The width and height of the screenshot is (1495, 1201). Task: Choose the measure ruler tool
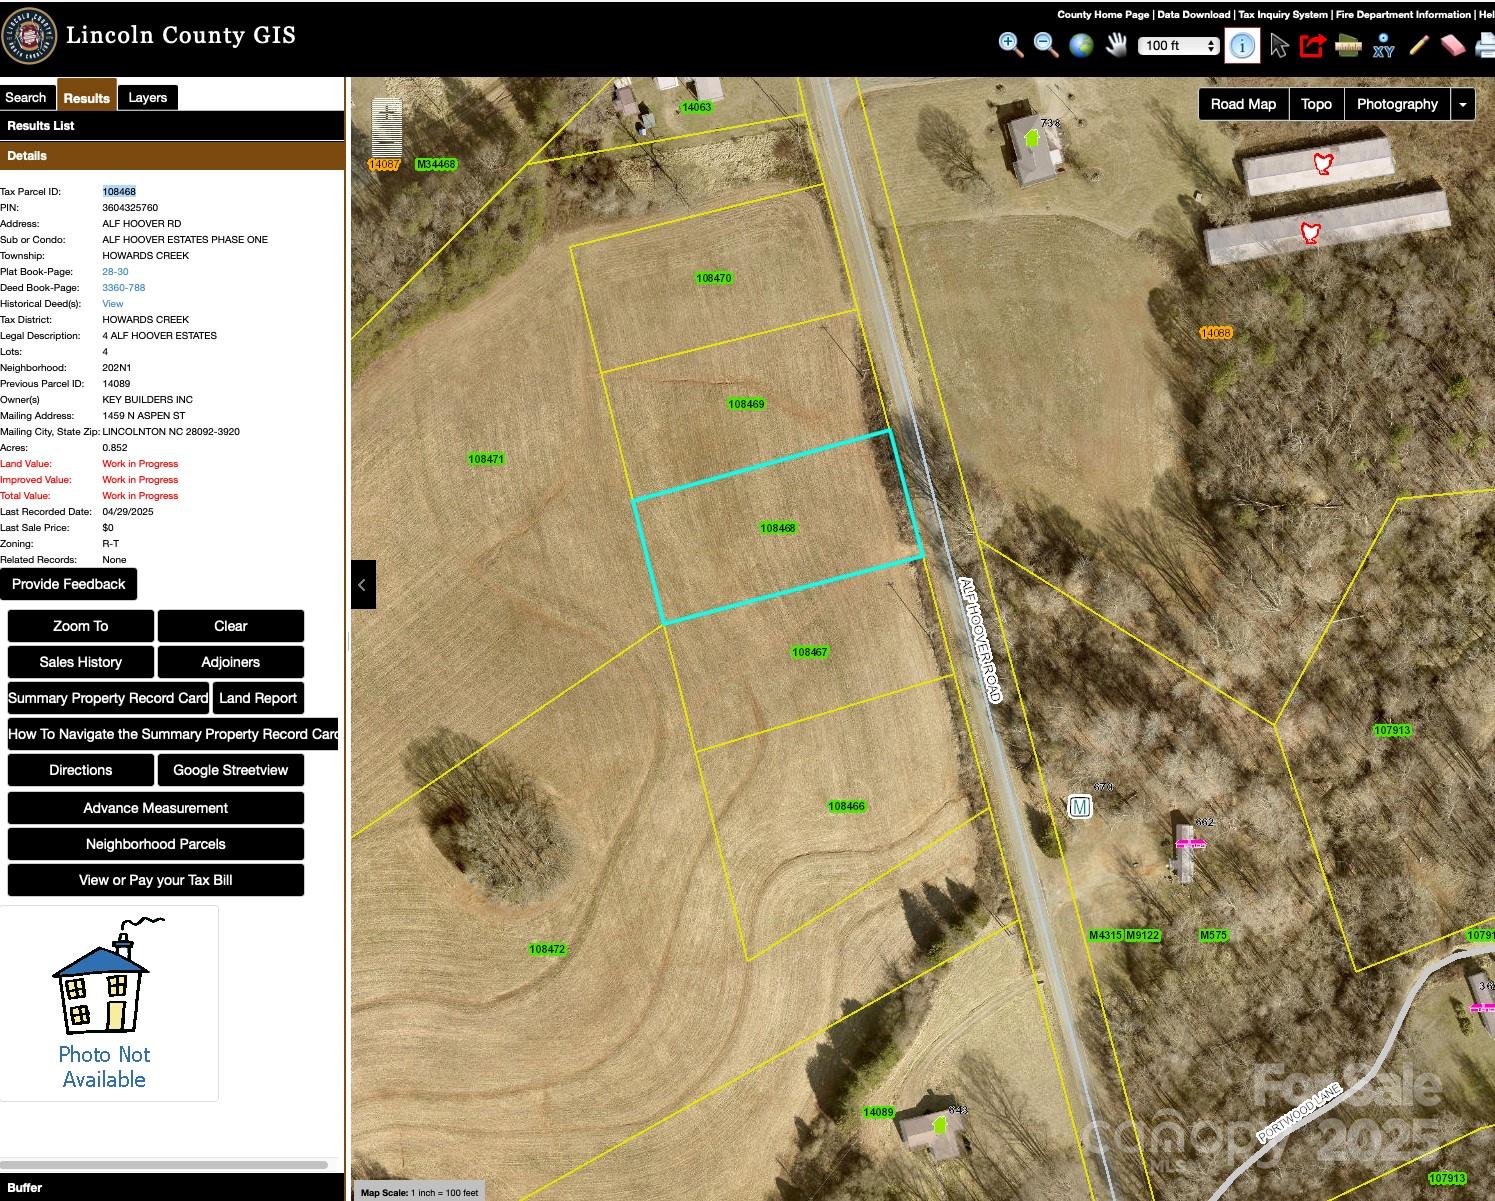[x=1348, y=45]
